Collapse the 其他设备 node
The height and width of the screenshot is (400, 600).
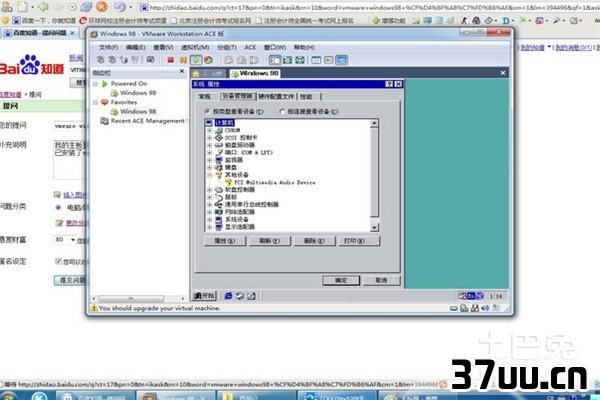point(209,175)
